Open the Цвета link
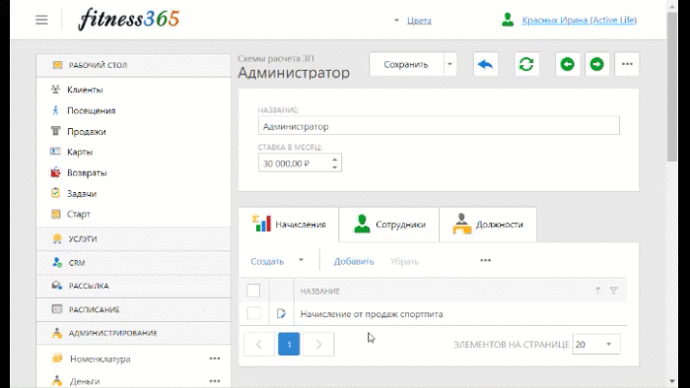Image resolution: width=690 pixels, height=388 pixels. tap(419, 20)
